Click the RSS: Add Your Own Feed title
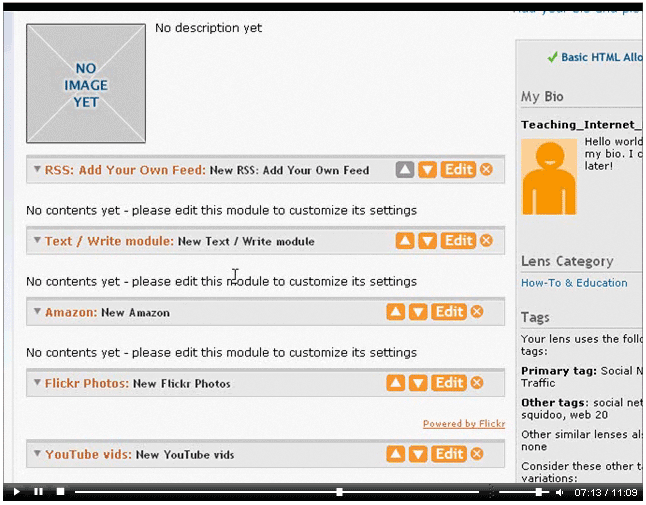 point(125,170)
